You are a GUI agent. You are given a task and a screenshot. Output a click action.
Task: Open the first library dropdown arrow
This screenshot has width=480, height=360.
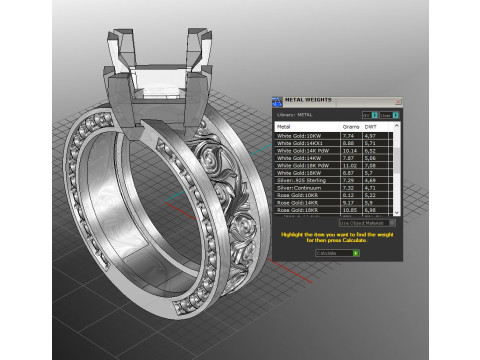[374, 115]
